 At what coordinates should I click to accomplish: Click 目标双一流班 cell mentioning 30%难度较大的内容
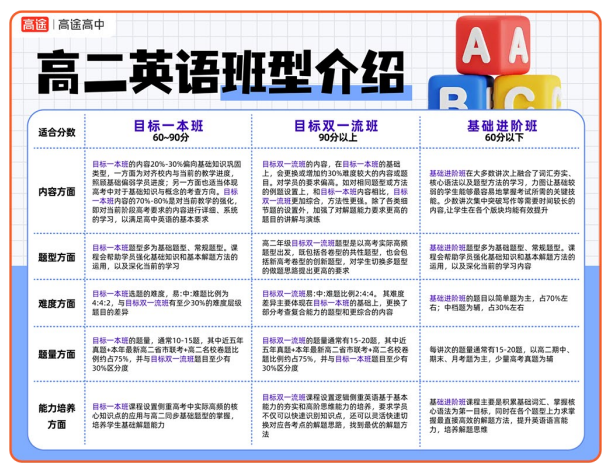tap(335, 191)
